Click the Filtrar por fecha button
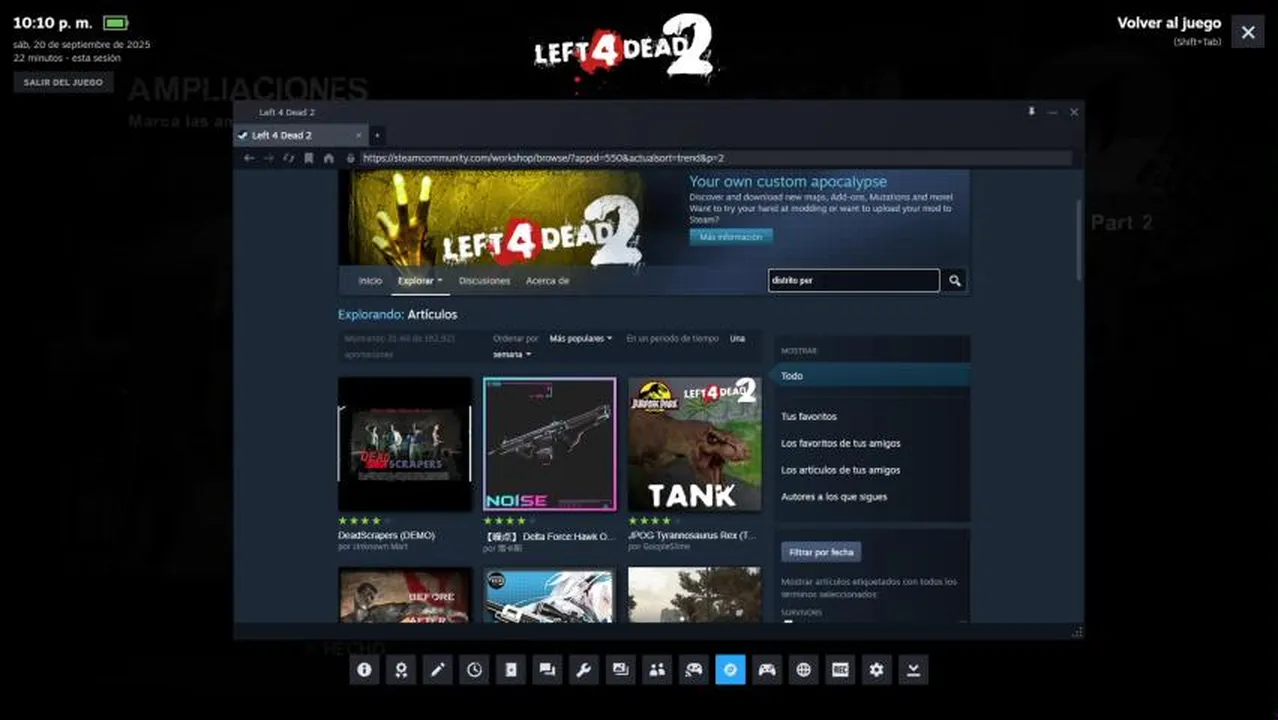The width and height of the screenshot is (1278, 720). coord(821,552)
